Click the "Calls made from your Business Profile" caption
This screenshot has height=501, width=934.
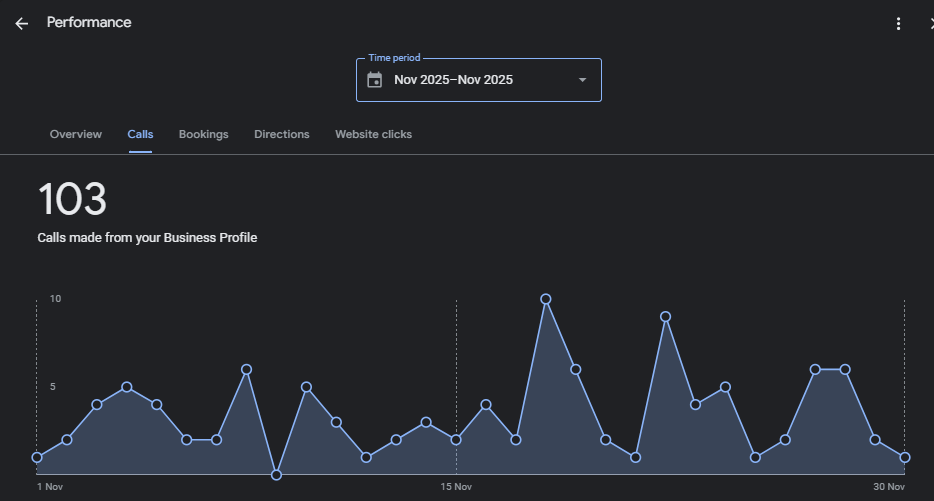pos(147,238)
